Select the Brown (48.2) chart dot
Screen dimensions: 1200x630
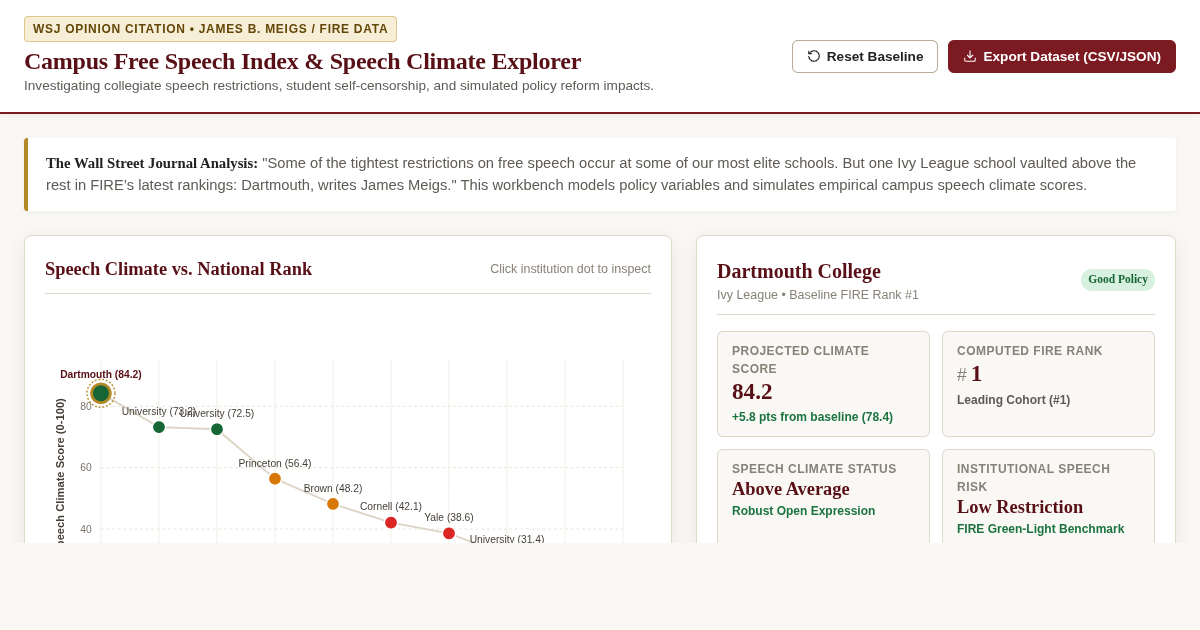[x=333, y=504]
